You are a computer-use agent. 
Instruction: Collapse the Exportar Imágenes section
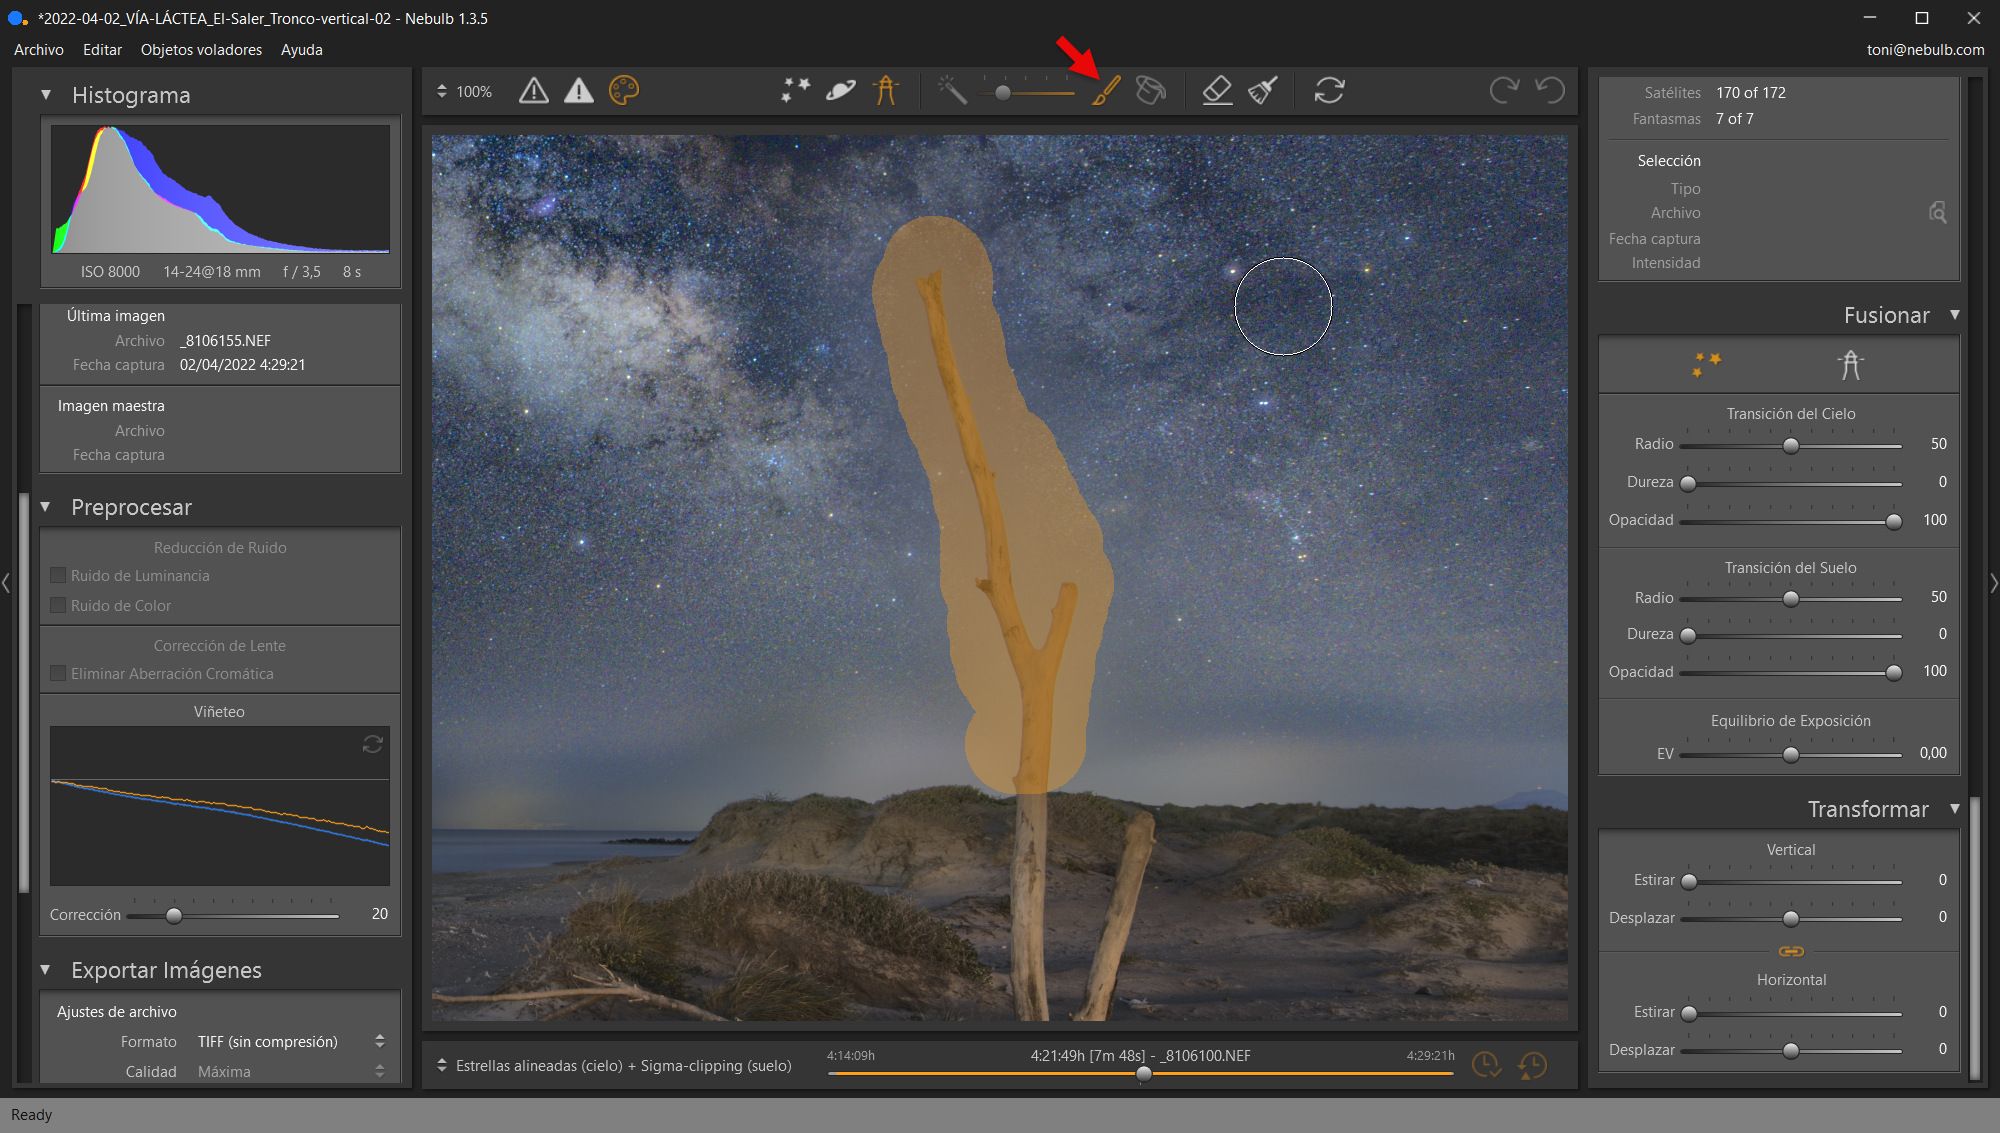click(46, 970)
